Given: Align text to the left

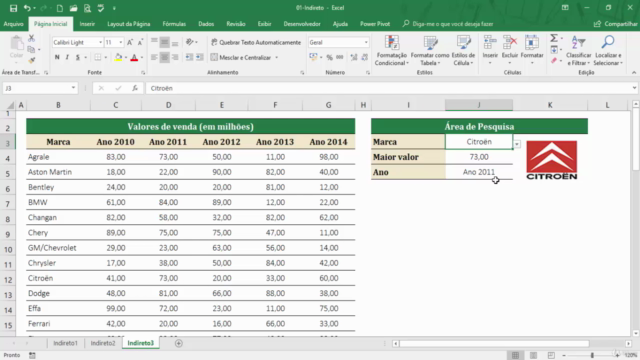Looking at the screenshot, I should tap(154, 58).
